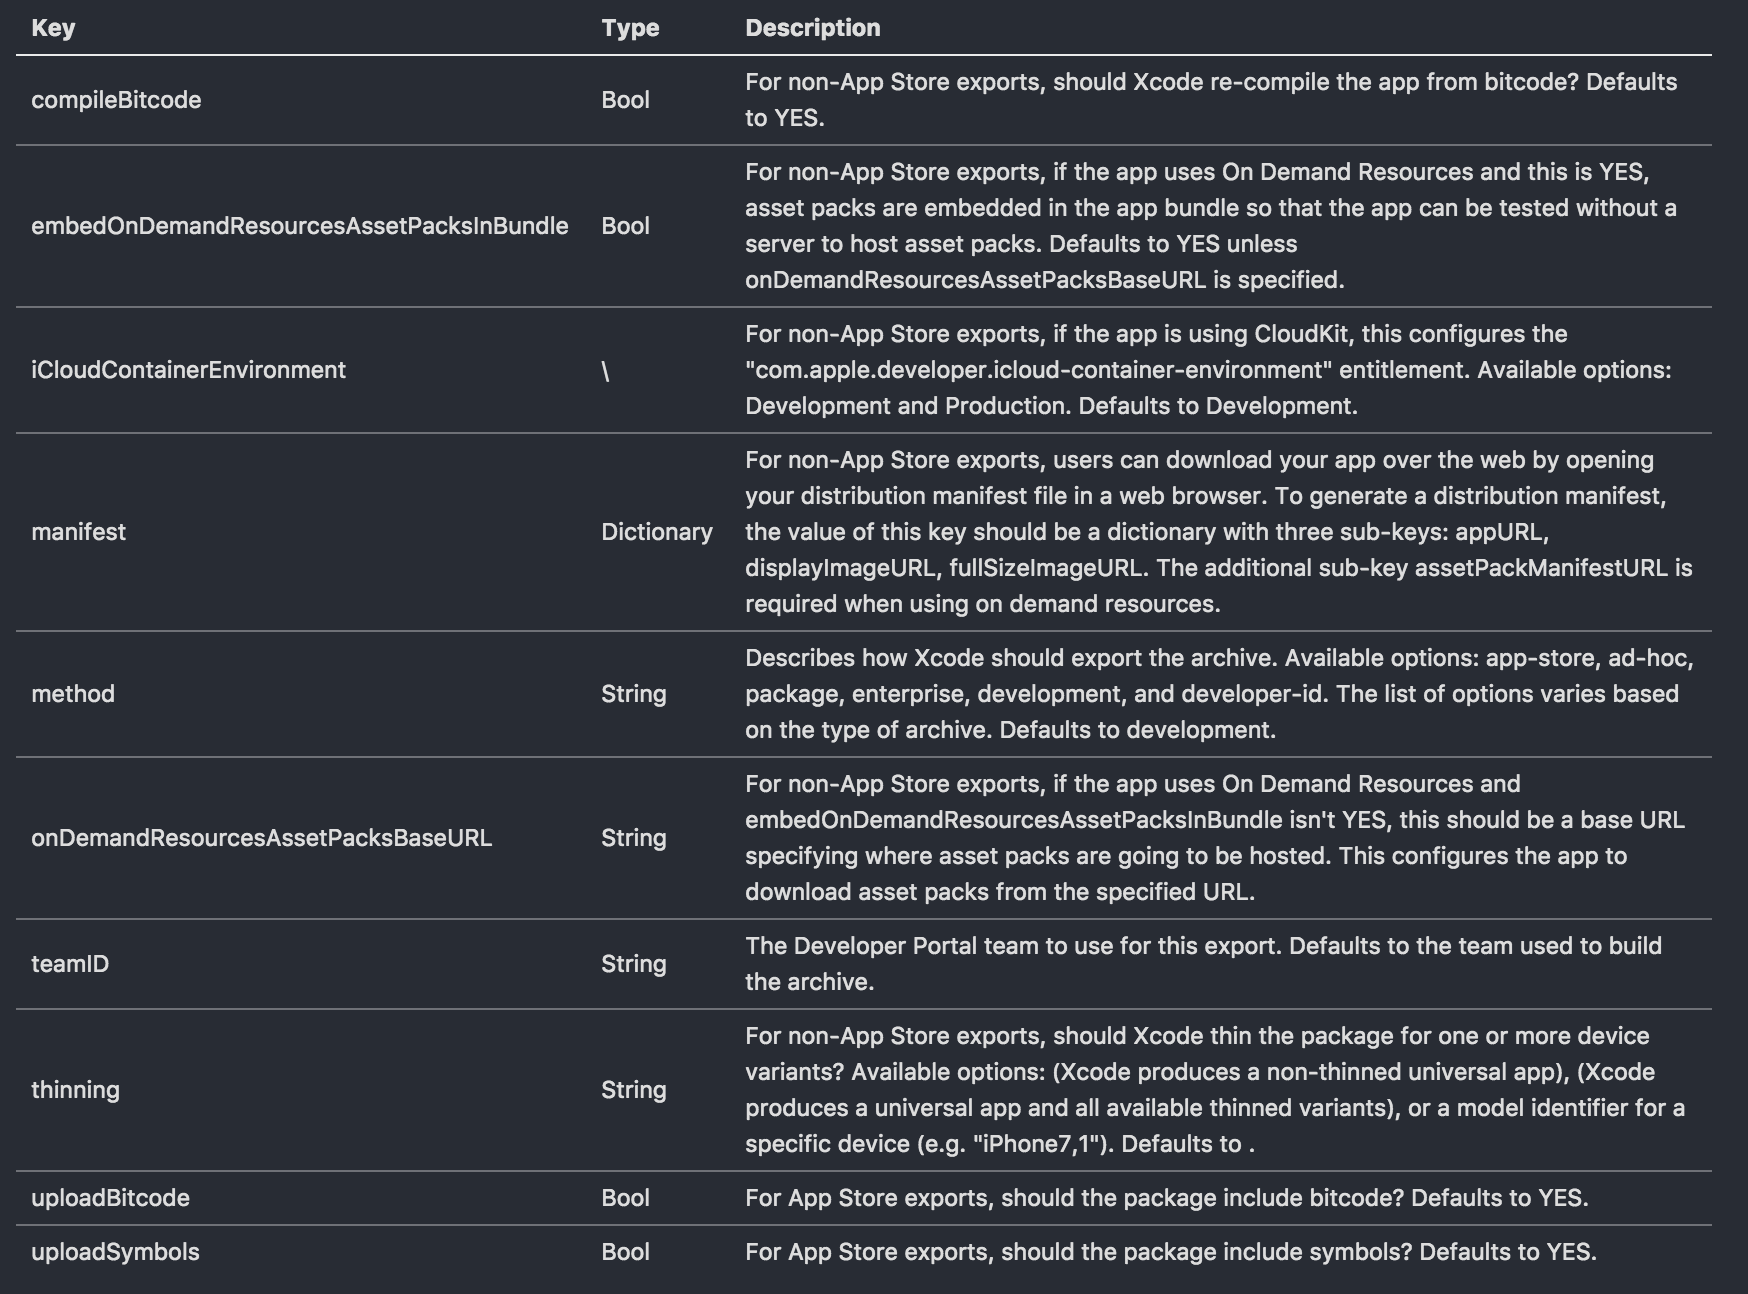The height and width of the screenshot is (1294, 1748).
Task: Click the iCloudContainerEnvironment key name
Action: tap(188, 370)
